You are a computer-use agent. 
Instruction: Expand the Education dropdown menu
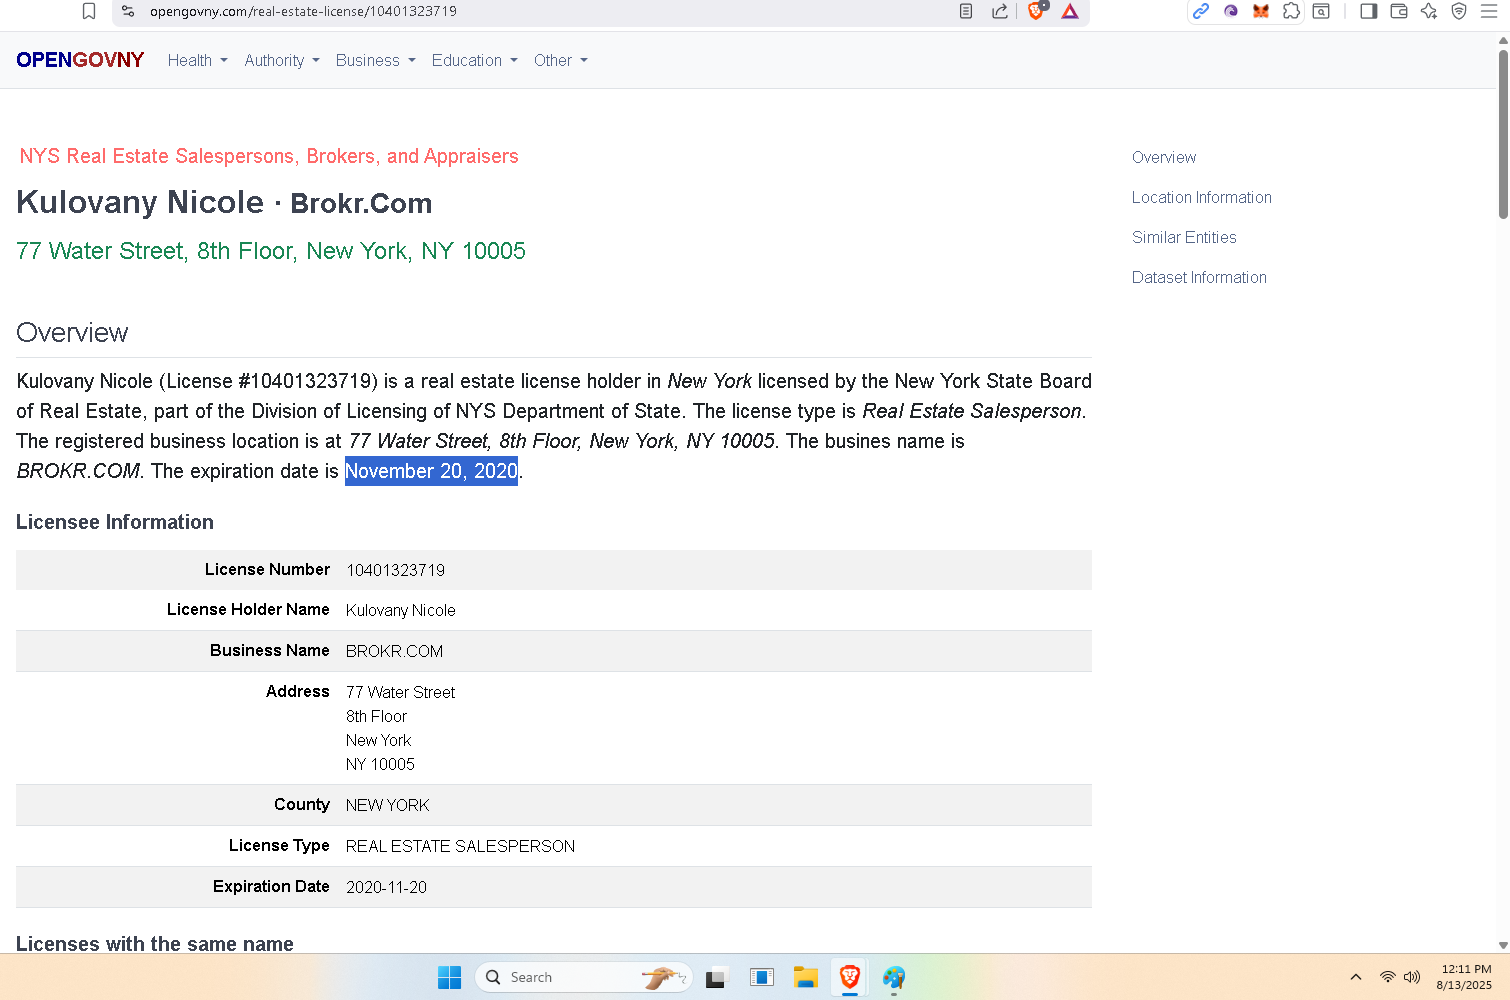pos(475,60)
